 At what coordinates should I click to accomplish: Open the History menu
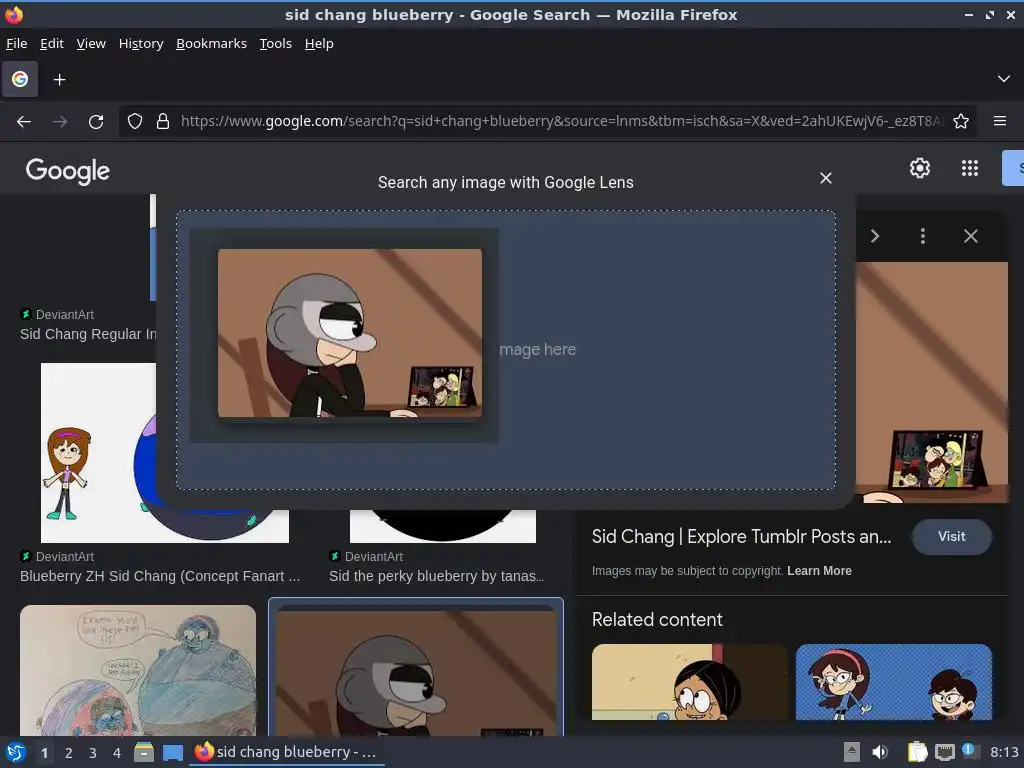pyautogui.click(x=140, y=44)
